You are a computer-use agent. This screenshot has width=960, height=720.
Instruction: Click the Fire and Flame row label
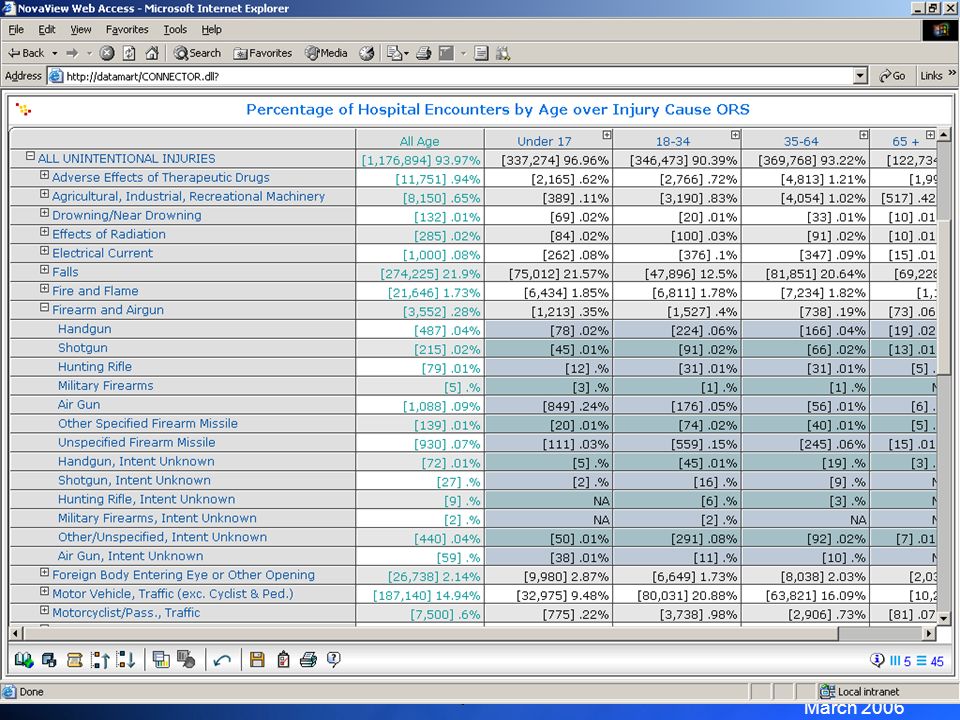click(x=95, y=291)
